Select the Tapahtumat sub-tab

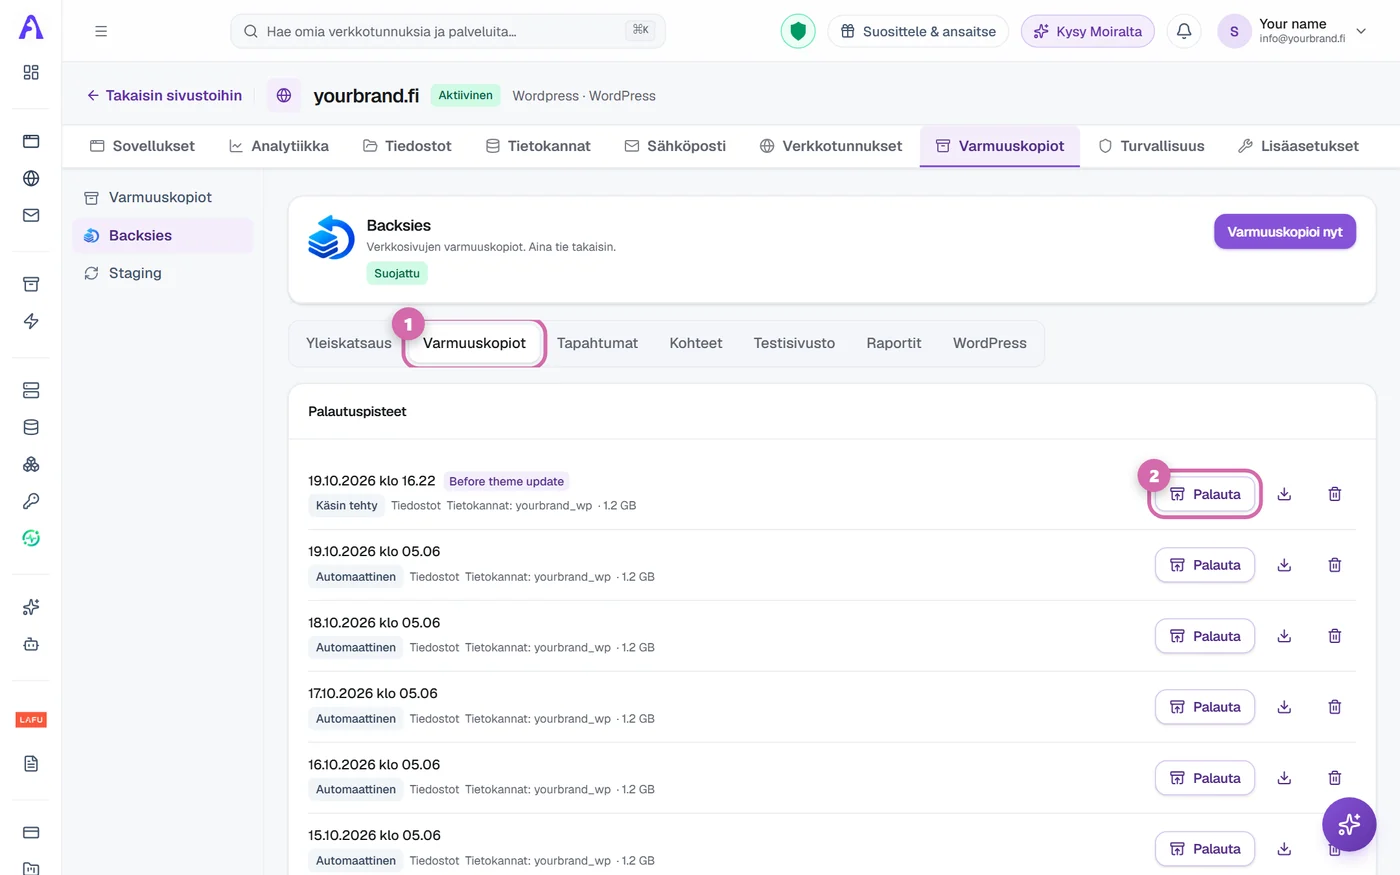pos(597,343)
